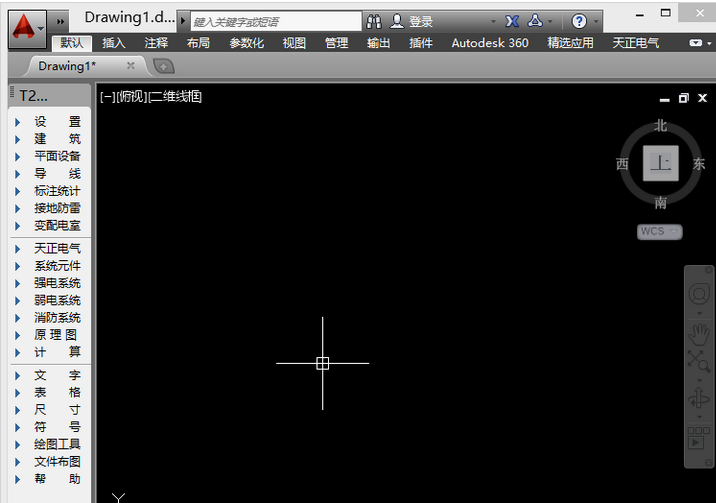Switch to the 默认 ribbon tab
The image size is (716, 503).
tap(72, 43)
